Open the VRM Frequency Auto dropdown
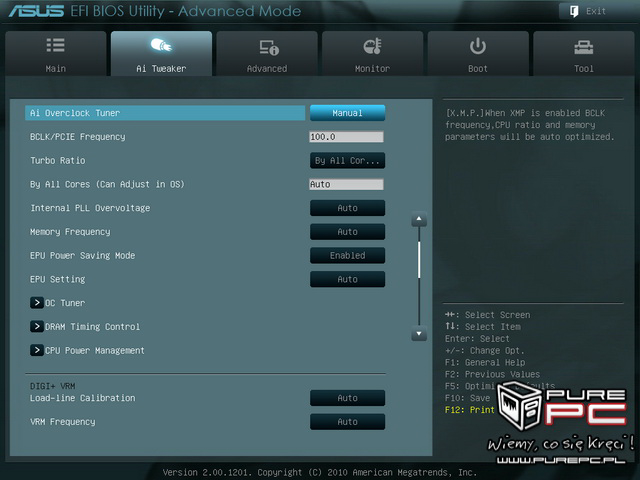This screenshot has width=640, height=480. click(x=347, y=422)
